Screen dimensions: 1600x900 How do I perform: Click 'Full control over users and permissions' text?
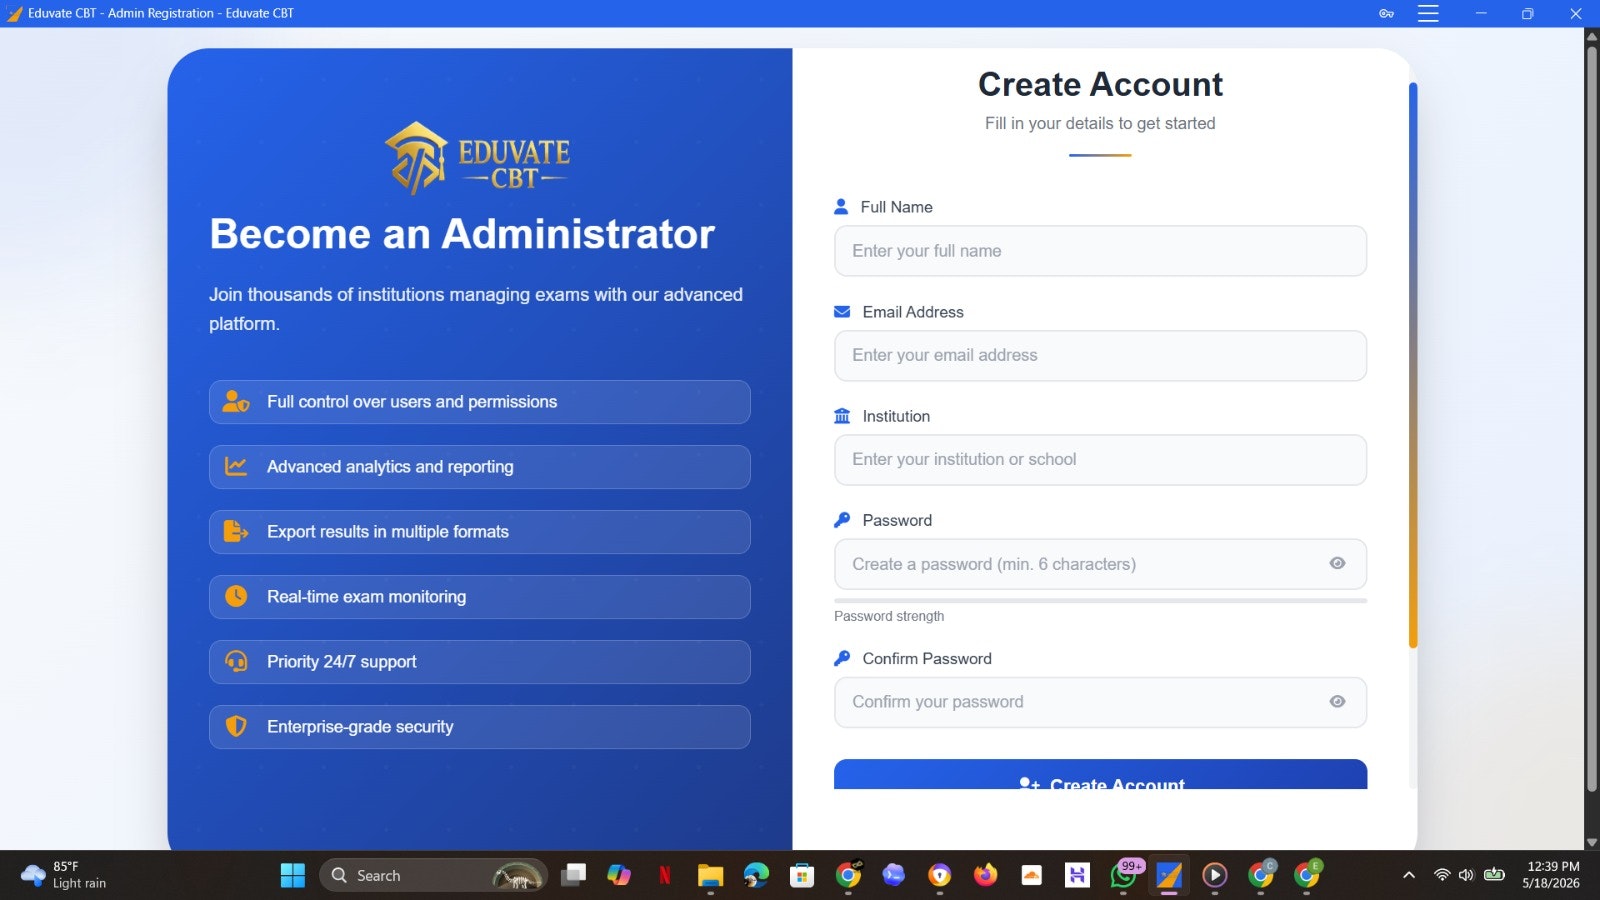click(412, 402)
